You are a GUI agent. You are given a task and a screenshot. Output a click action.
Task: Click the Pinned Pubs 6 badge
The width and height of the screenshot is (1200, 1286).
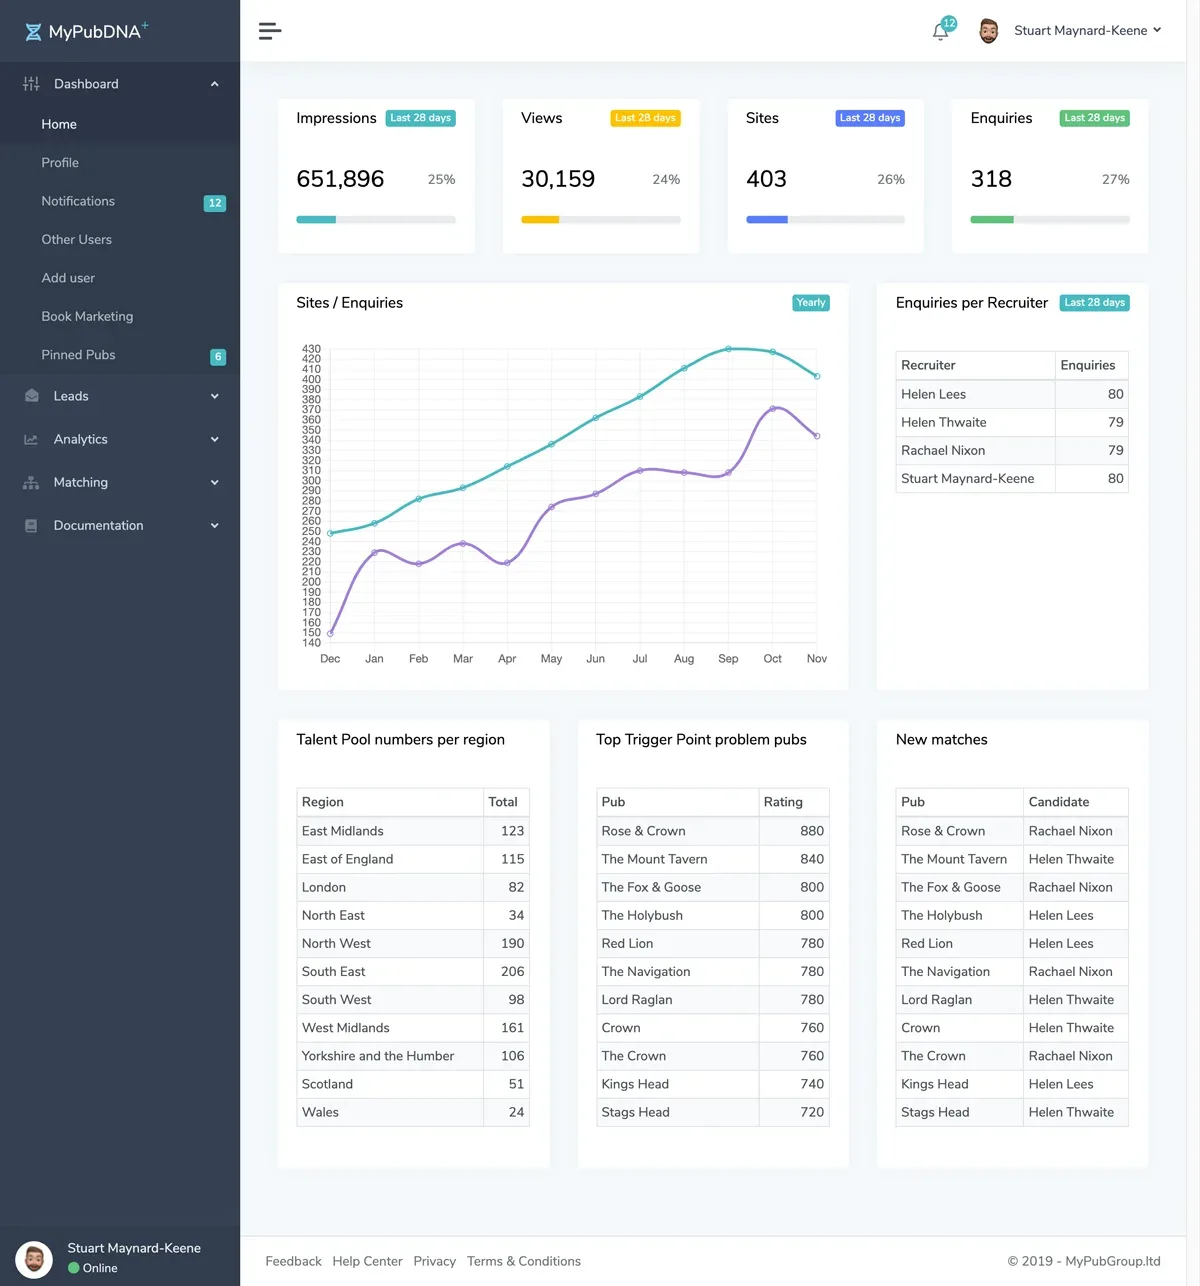point(218,357)
